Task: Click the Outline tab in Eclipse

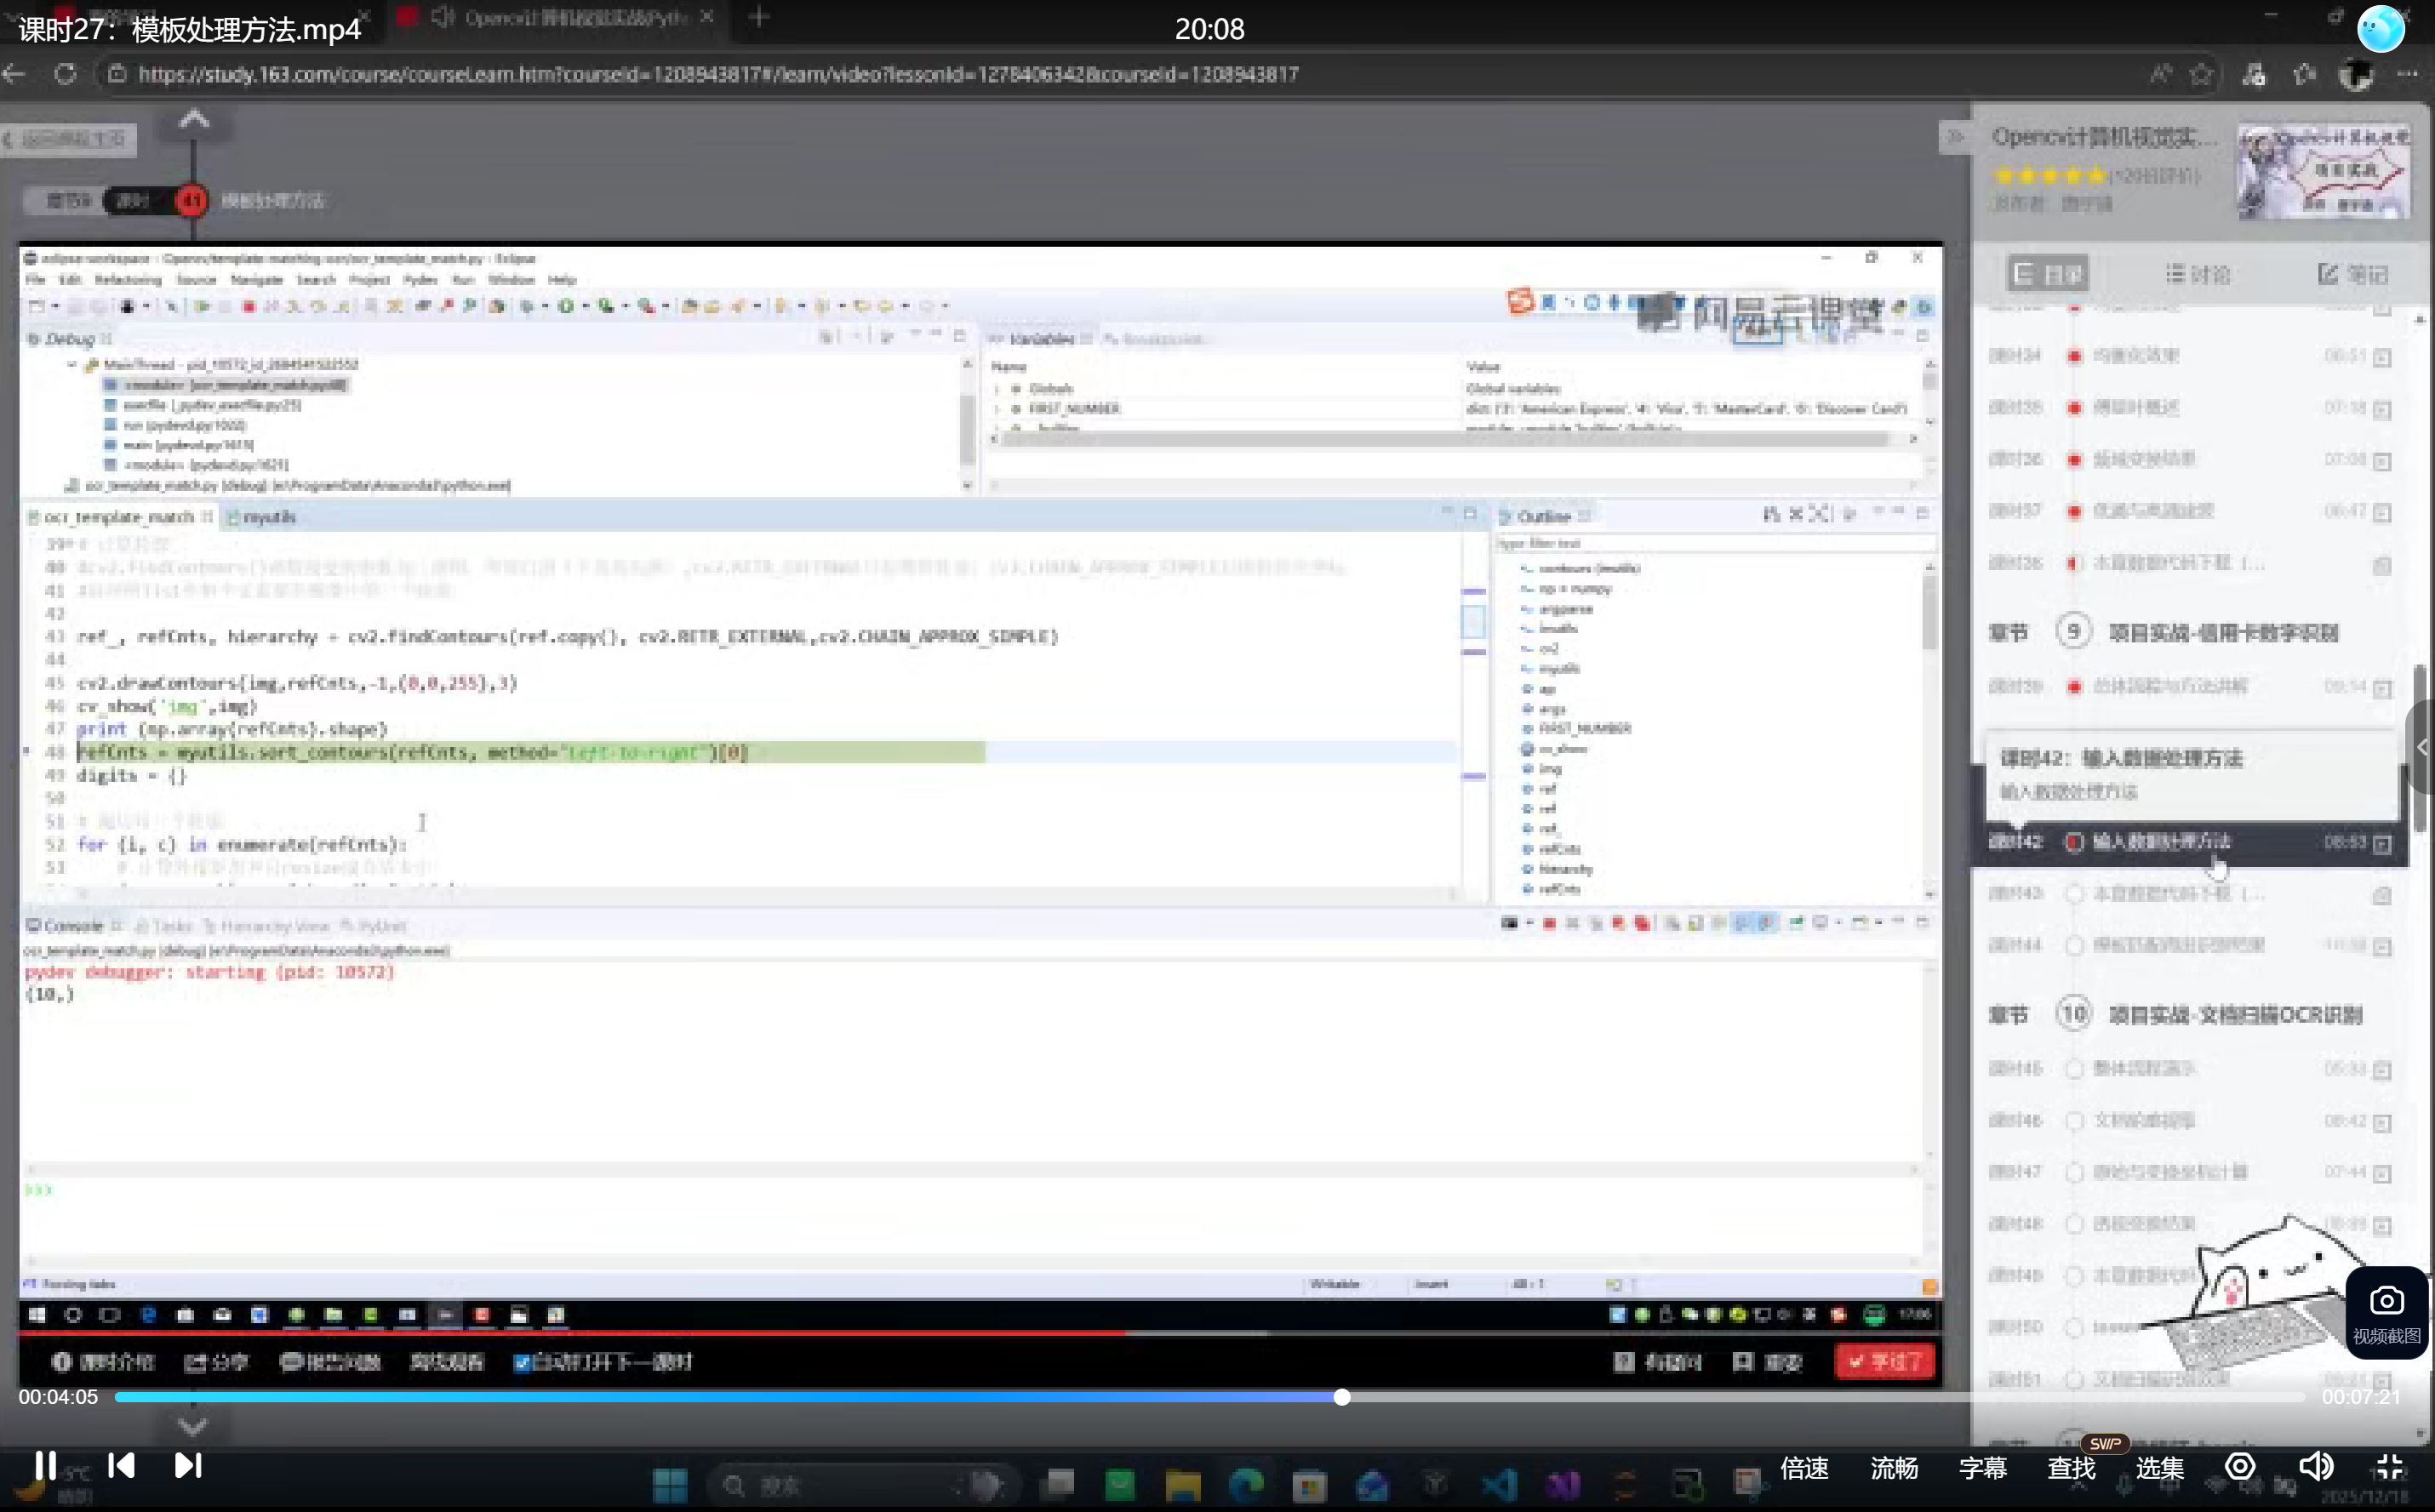Action: (x=1544, y=517)
